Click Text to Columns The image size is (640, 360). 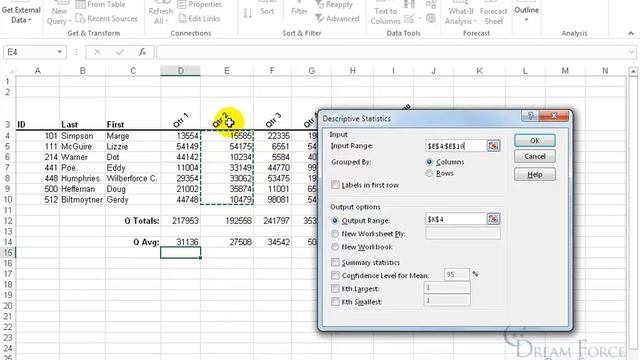pos(385,16)
